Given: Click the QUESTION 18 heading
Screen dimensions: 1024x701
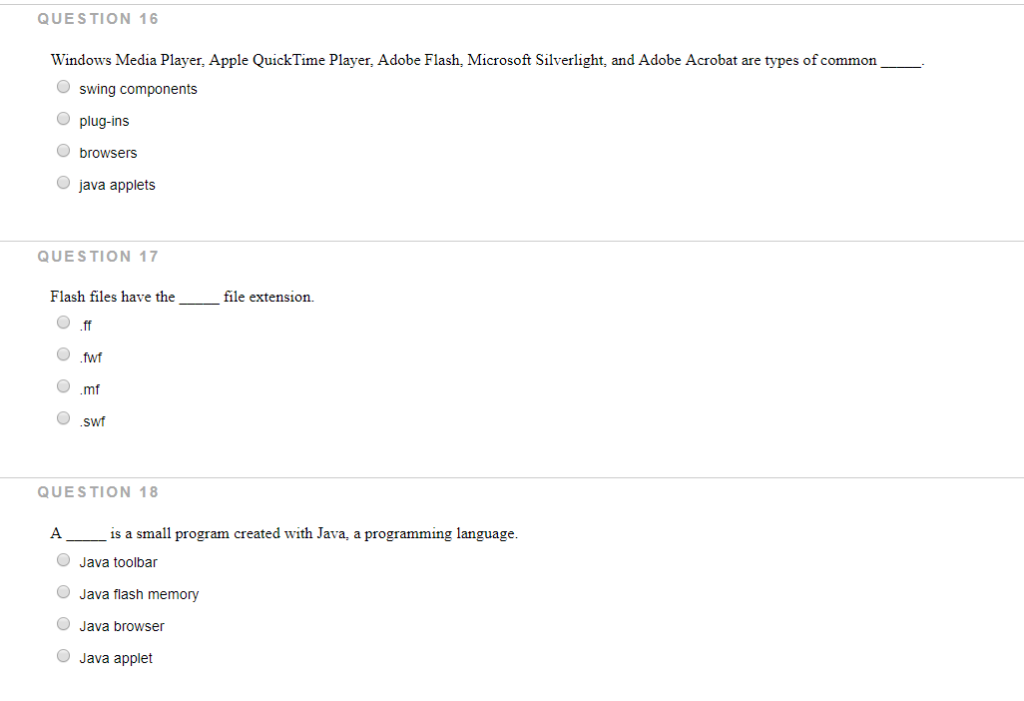Looking at the screenshot, I should point(97,491).
